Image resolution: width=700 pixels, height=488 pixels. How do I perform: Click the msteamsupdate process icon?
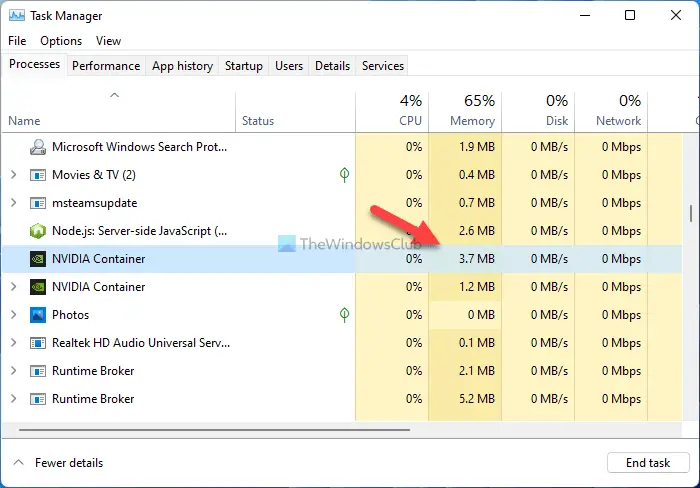pos(38,203)
